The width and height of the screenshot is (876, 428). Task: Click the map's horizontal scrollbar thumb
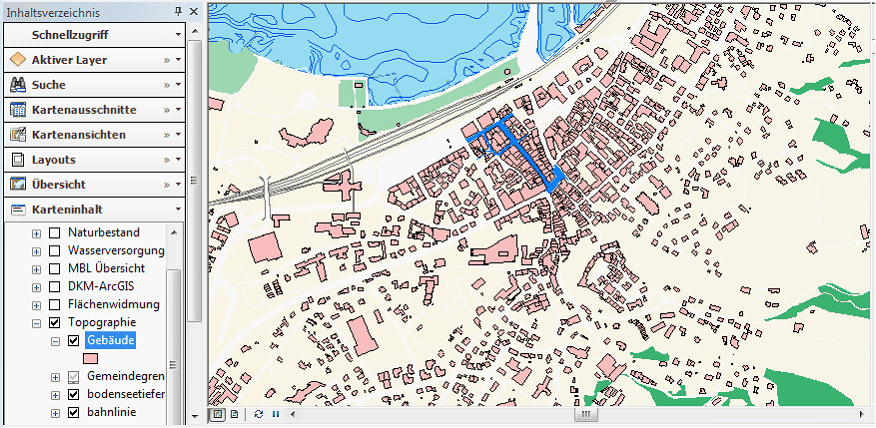(x=585, y=414)
